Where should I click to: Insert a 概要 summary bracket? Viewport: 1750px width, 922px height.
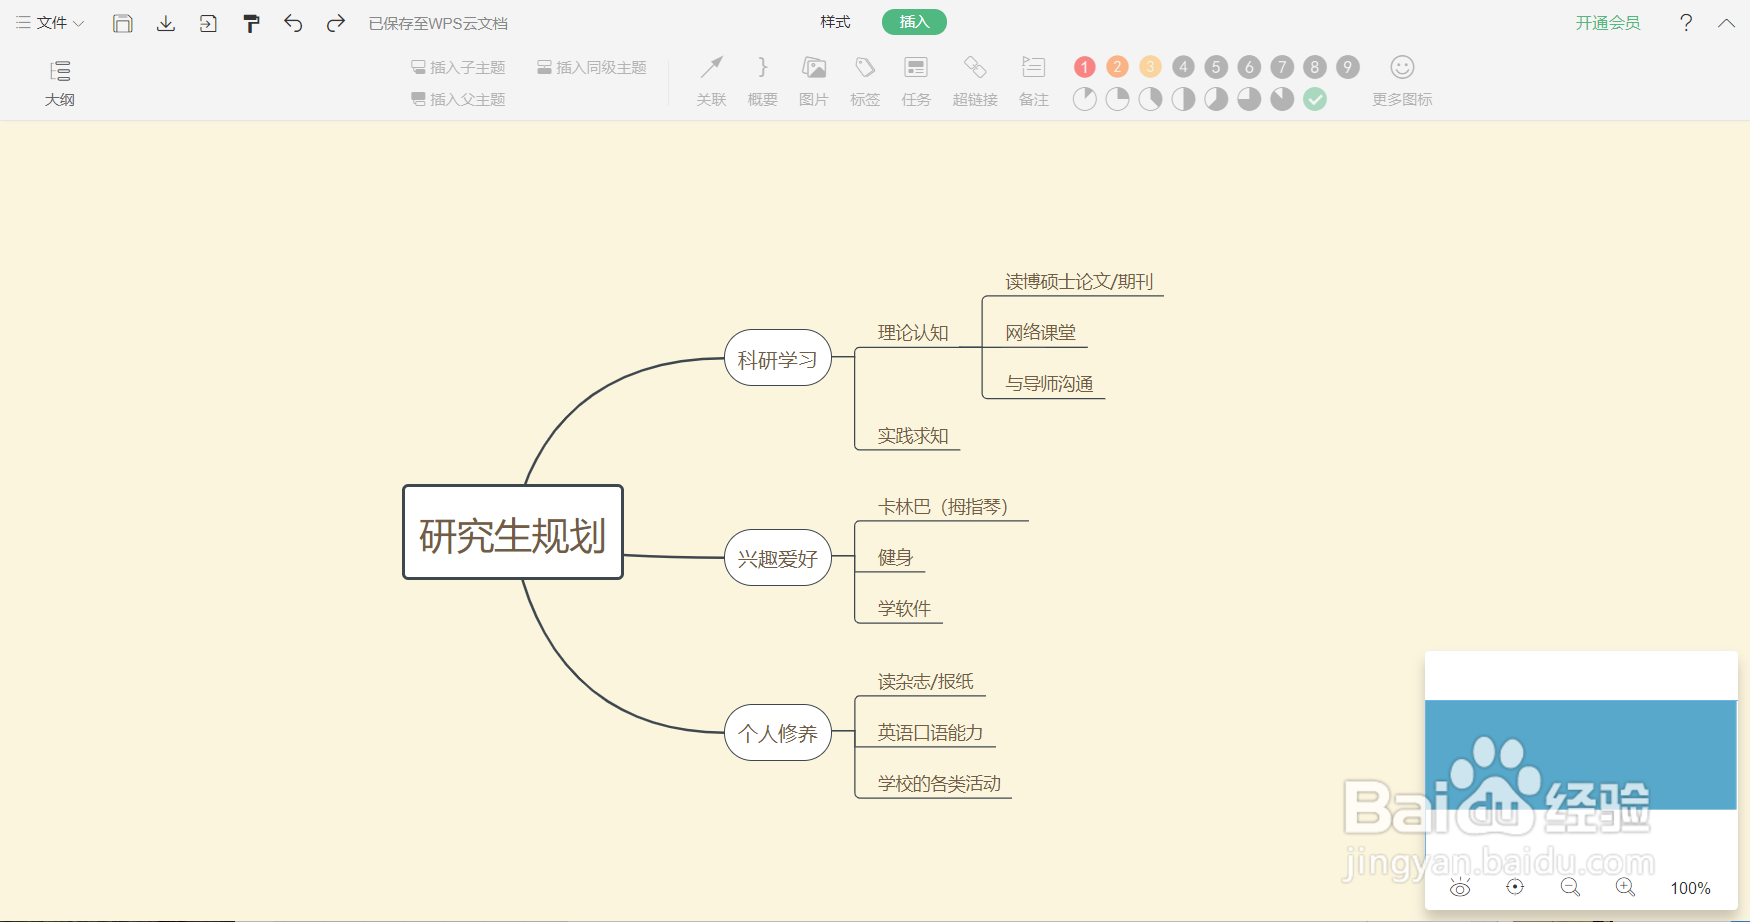coord(763,82)
